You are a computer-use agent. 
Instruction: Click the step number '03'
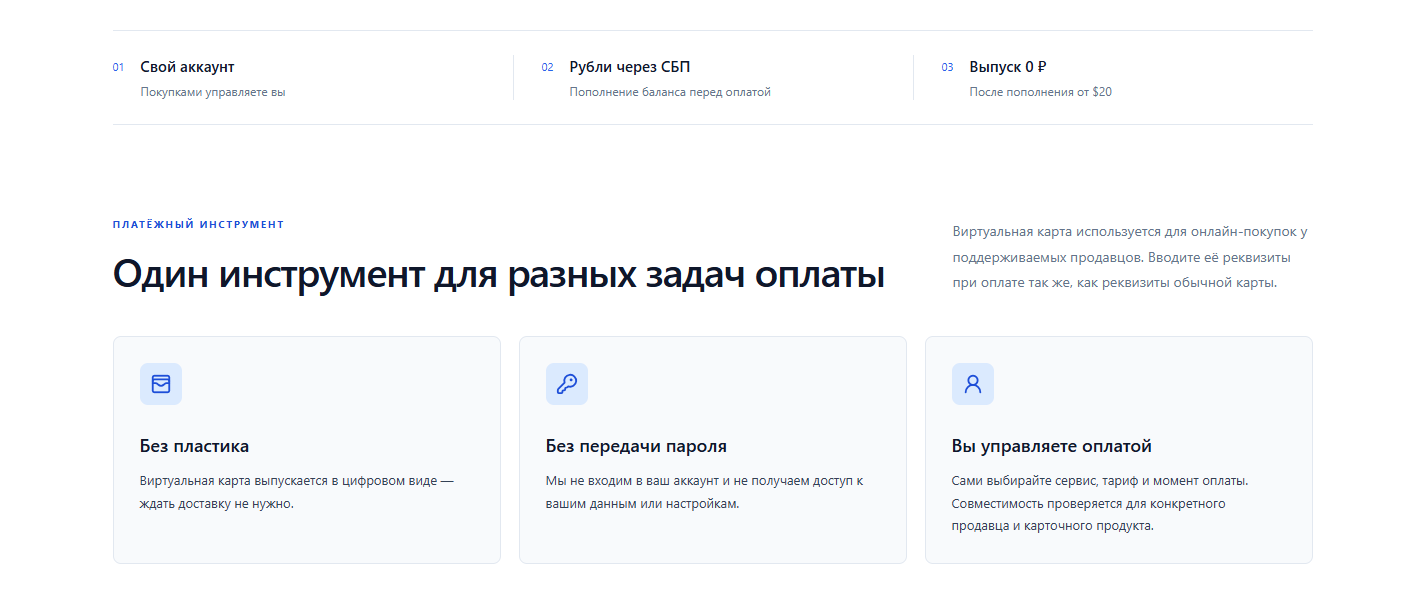click(x=947, y=68)
